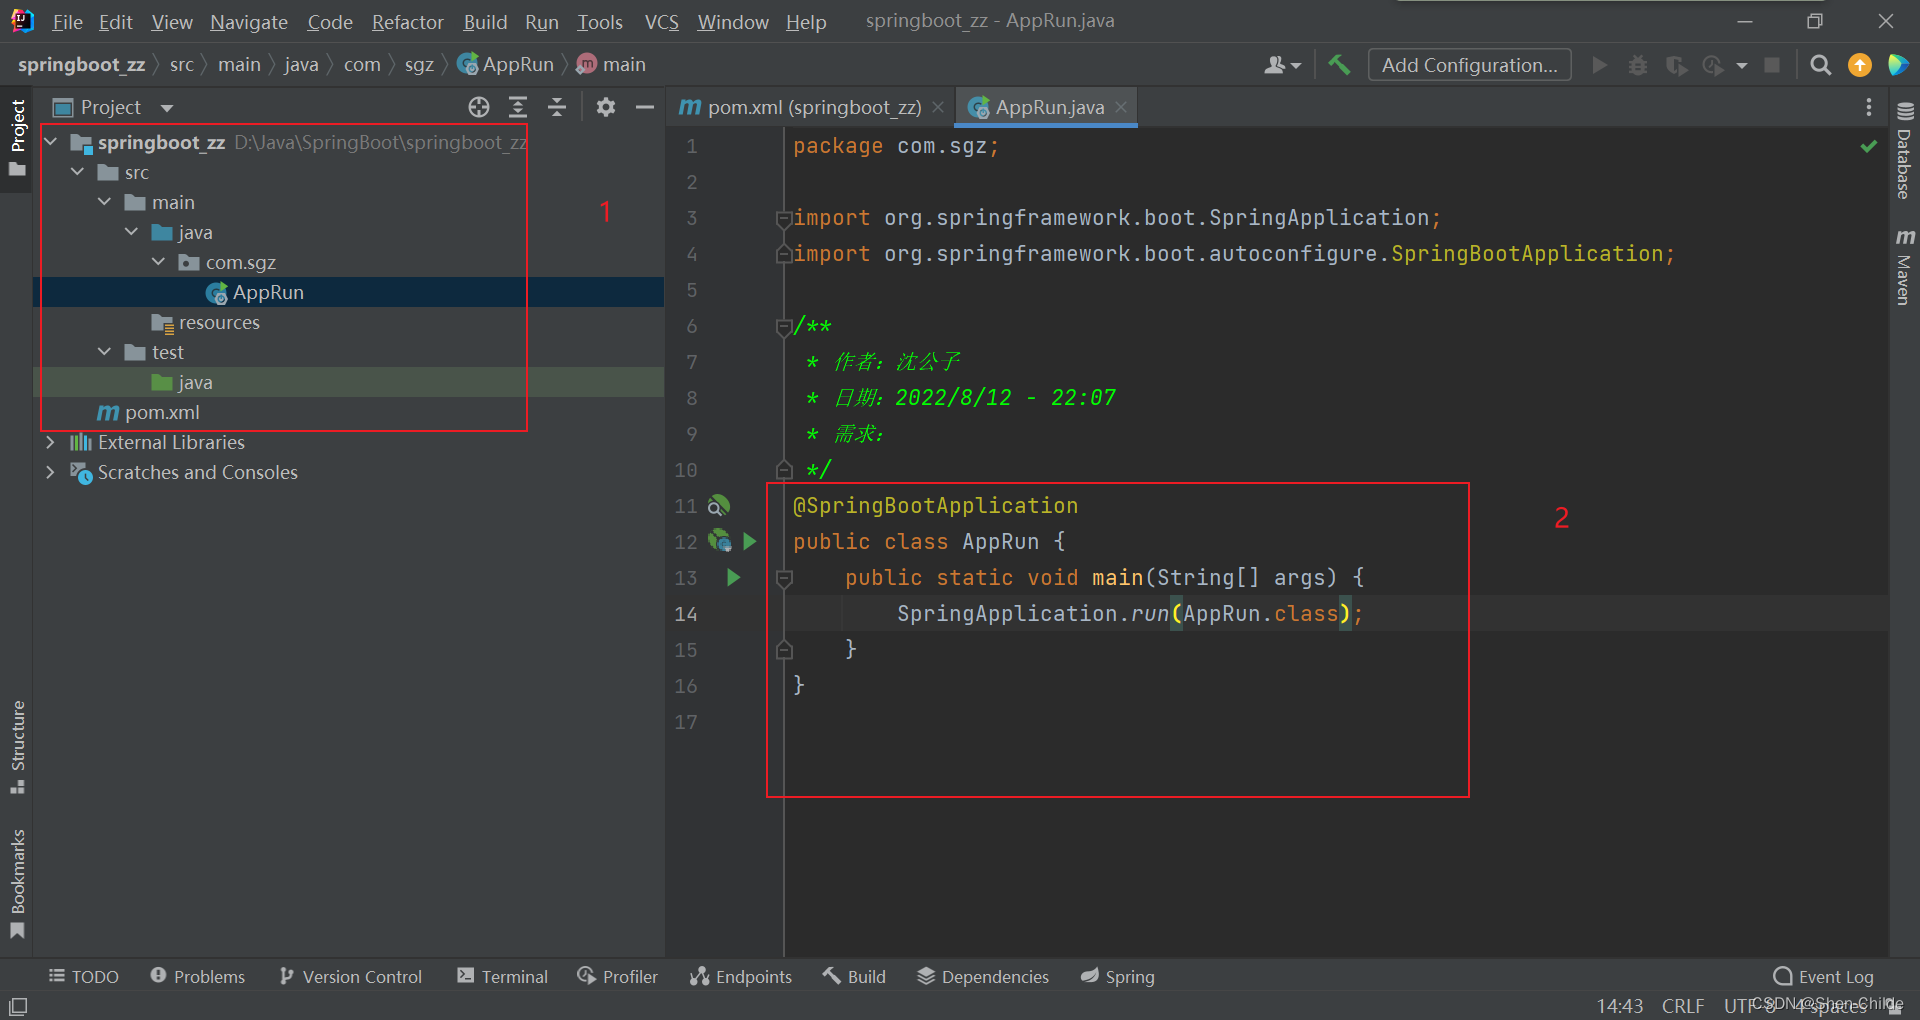Open the Project view dropdown arrow

point(166,108)
